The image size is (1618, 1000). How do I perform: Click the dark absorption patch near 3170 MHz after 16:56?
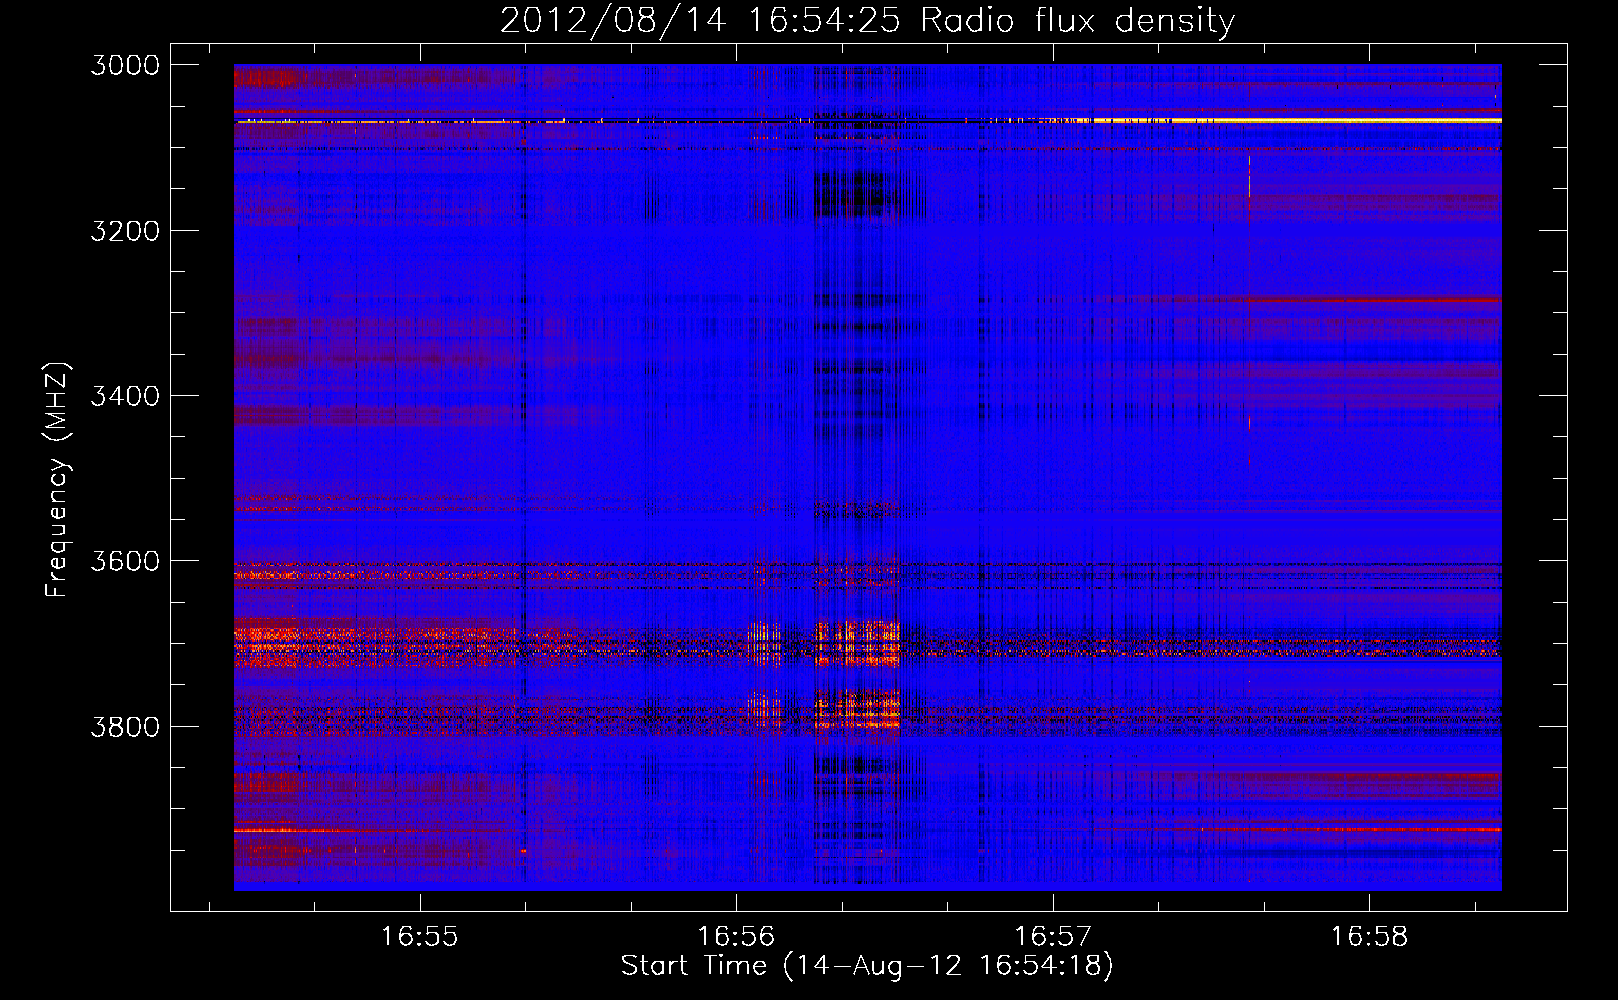point(850,194)
